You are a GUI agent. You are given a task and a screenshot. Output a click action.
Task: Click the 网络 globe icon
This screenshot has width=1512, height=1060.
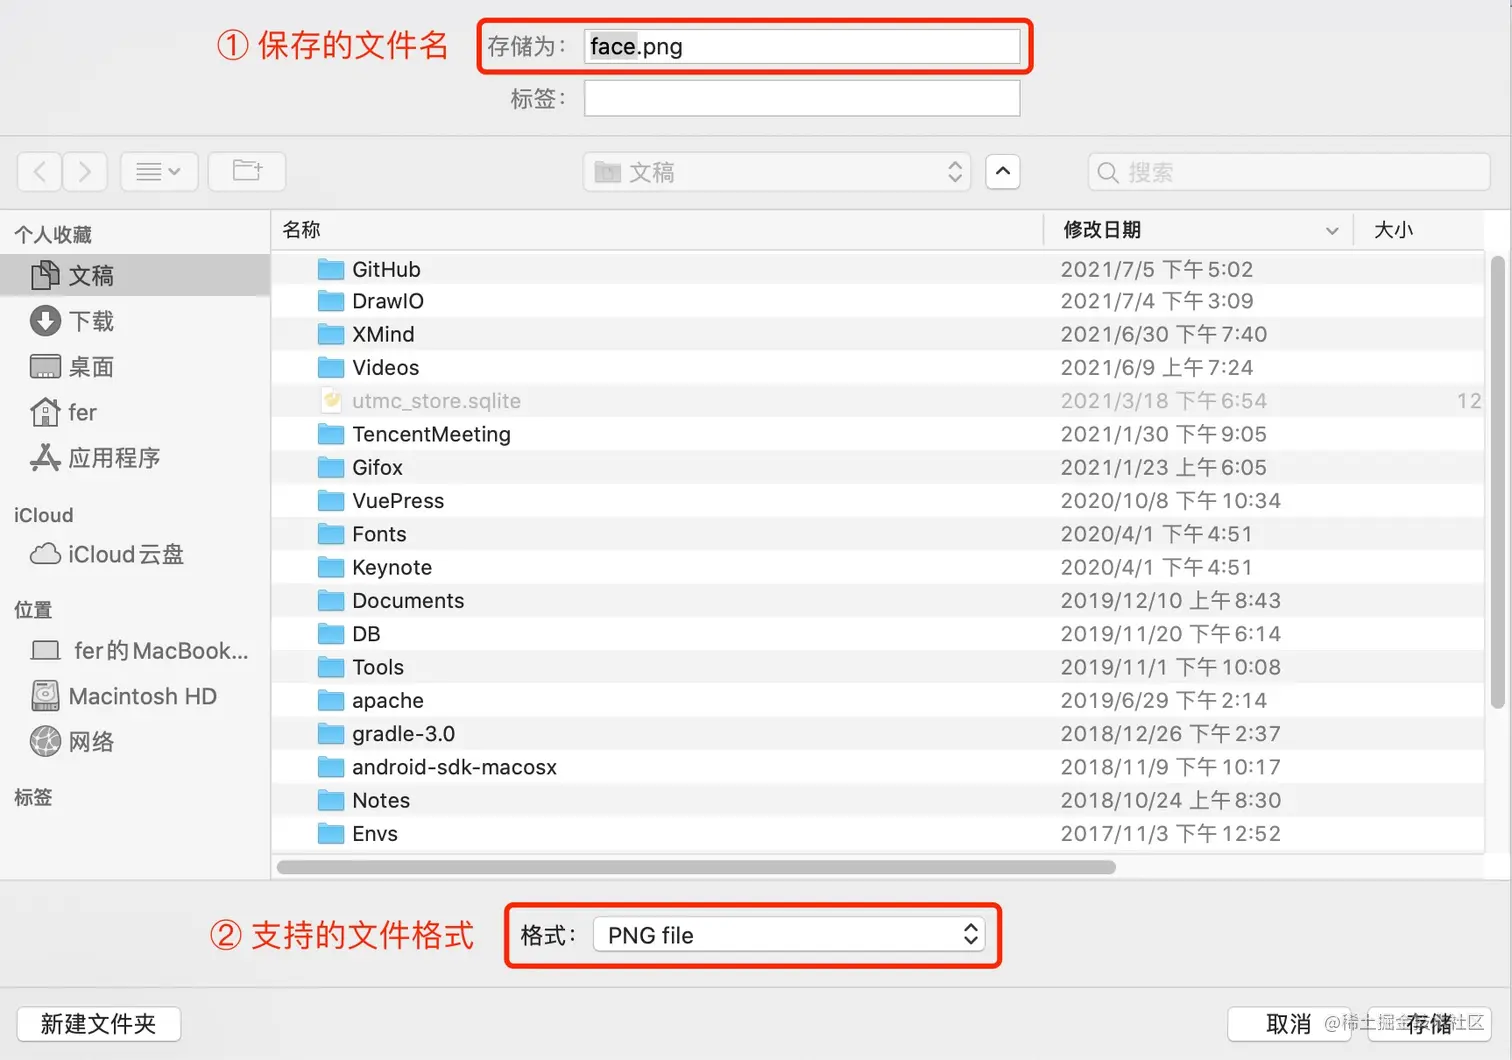[x=45, y=742]
